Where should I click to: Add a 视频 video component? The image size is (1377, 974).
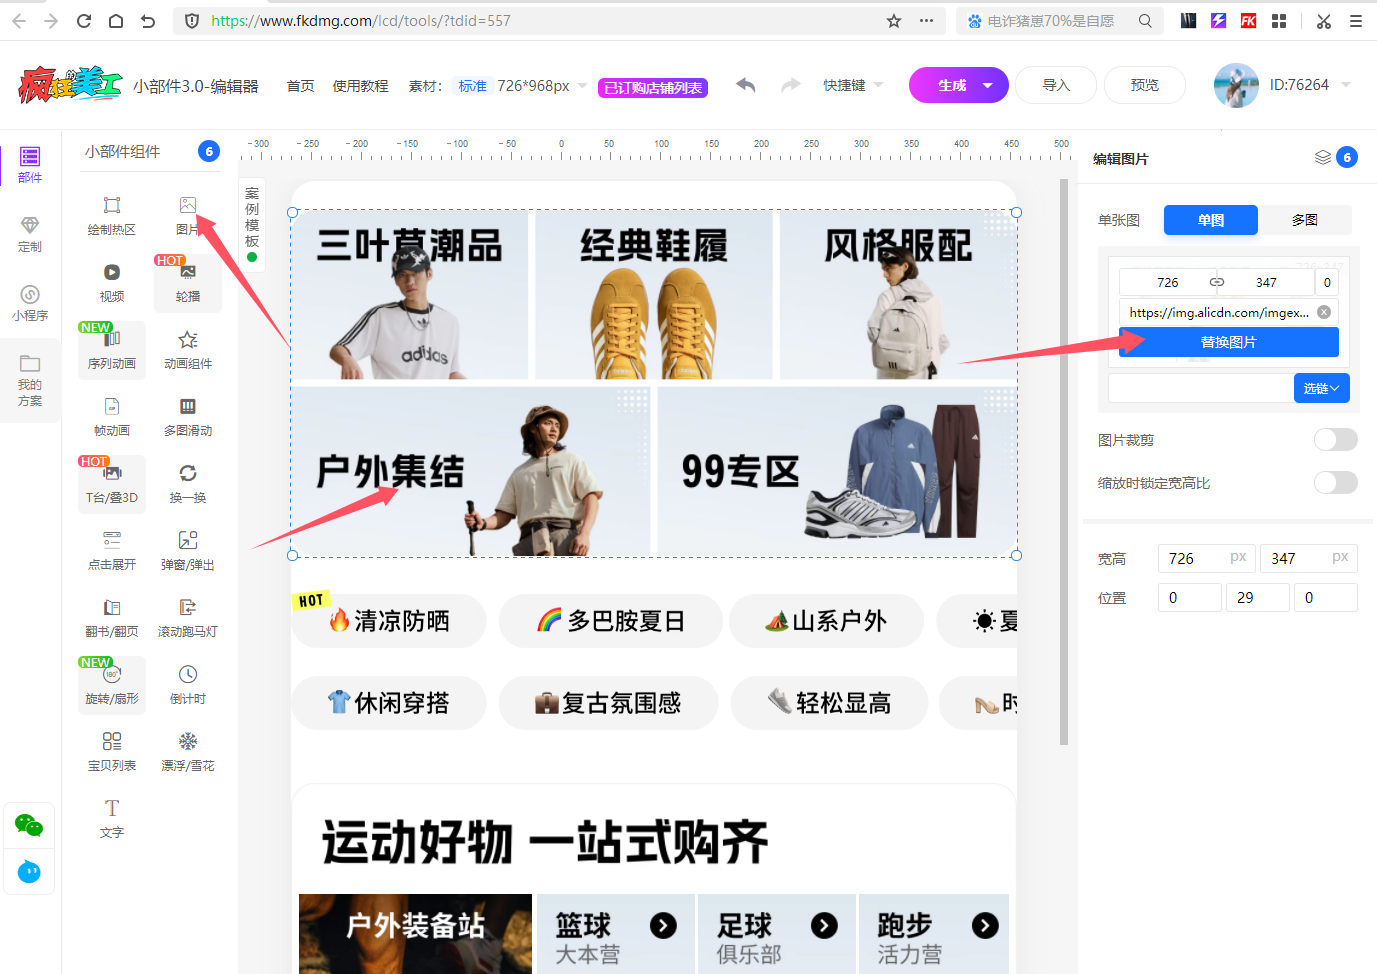pyautogui.click(x=112, y=283)
